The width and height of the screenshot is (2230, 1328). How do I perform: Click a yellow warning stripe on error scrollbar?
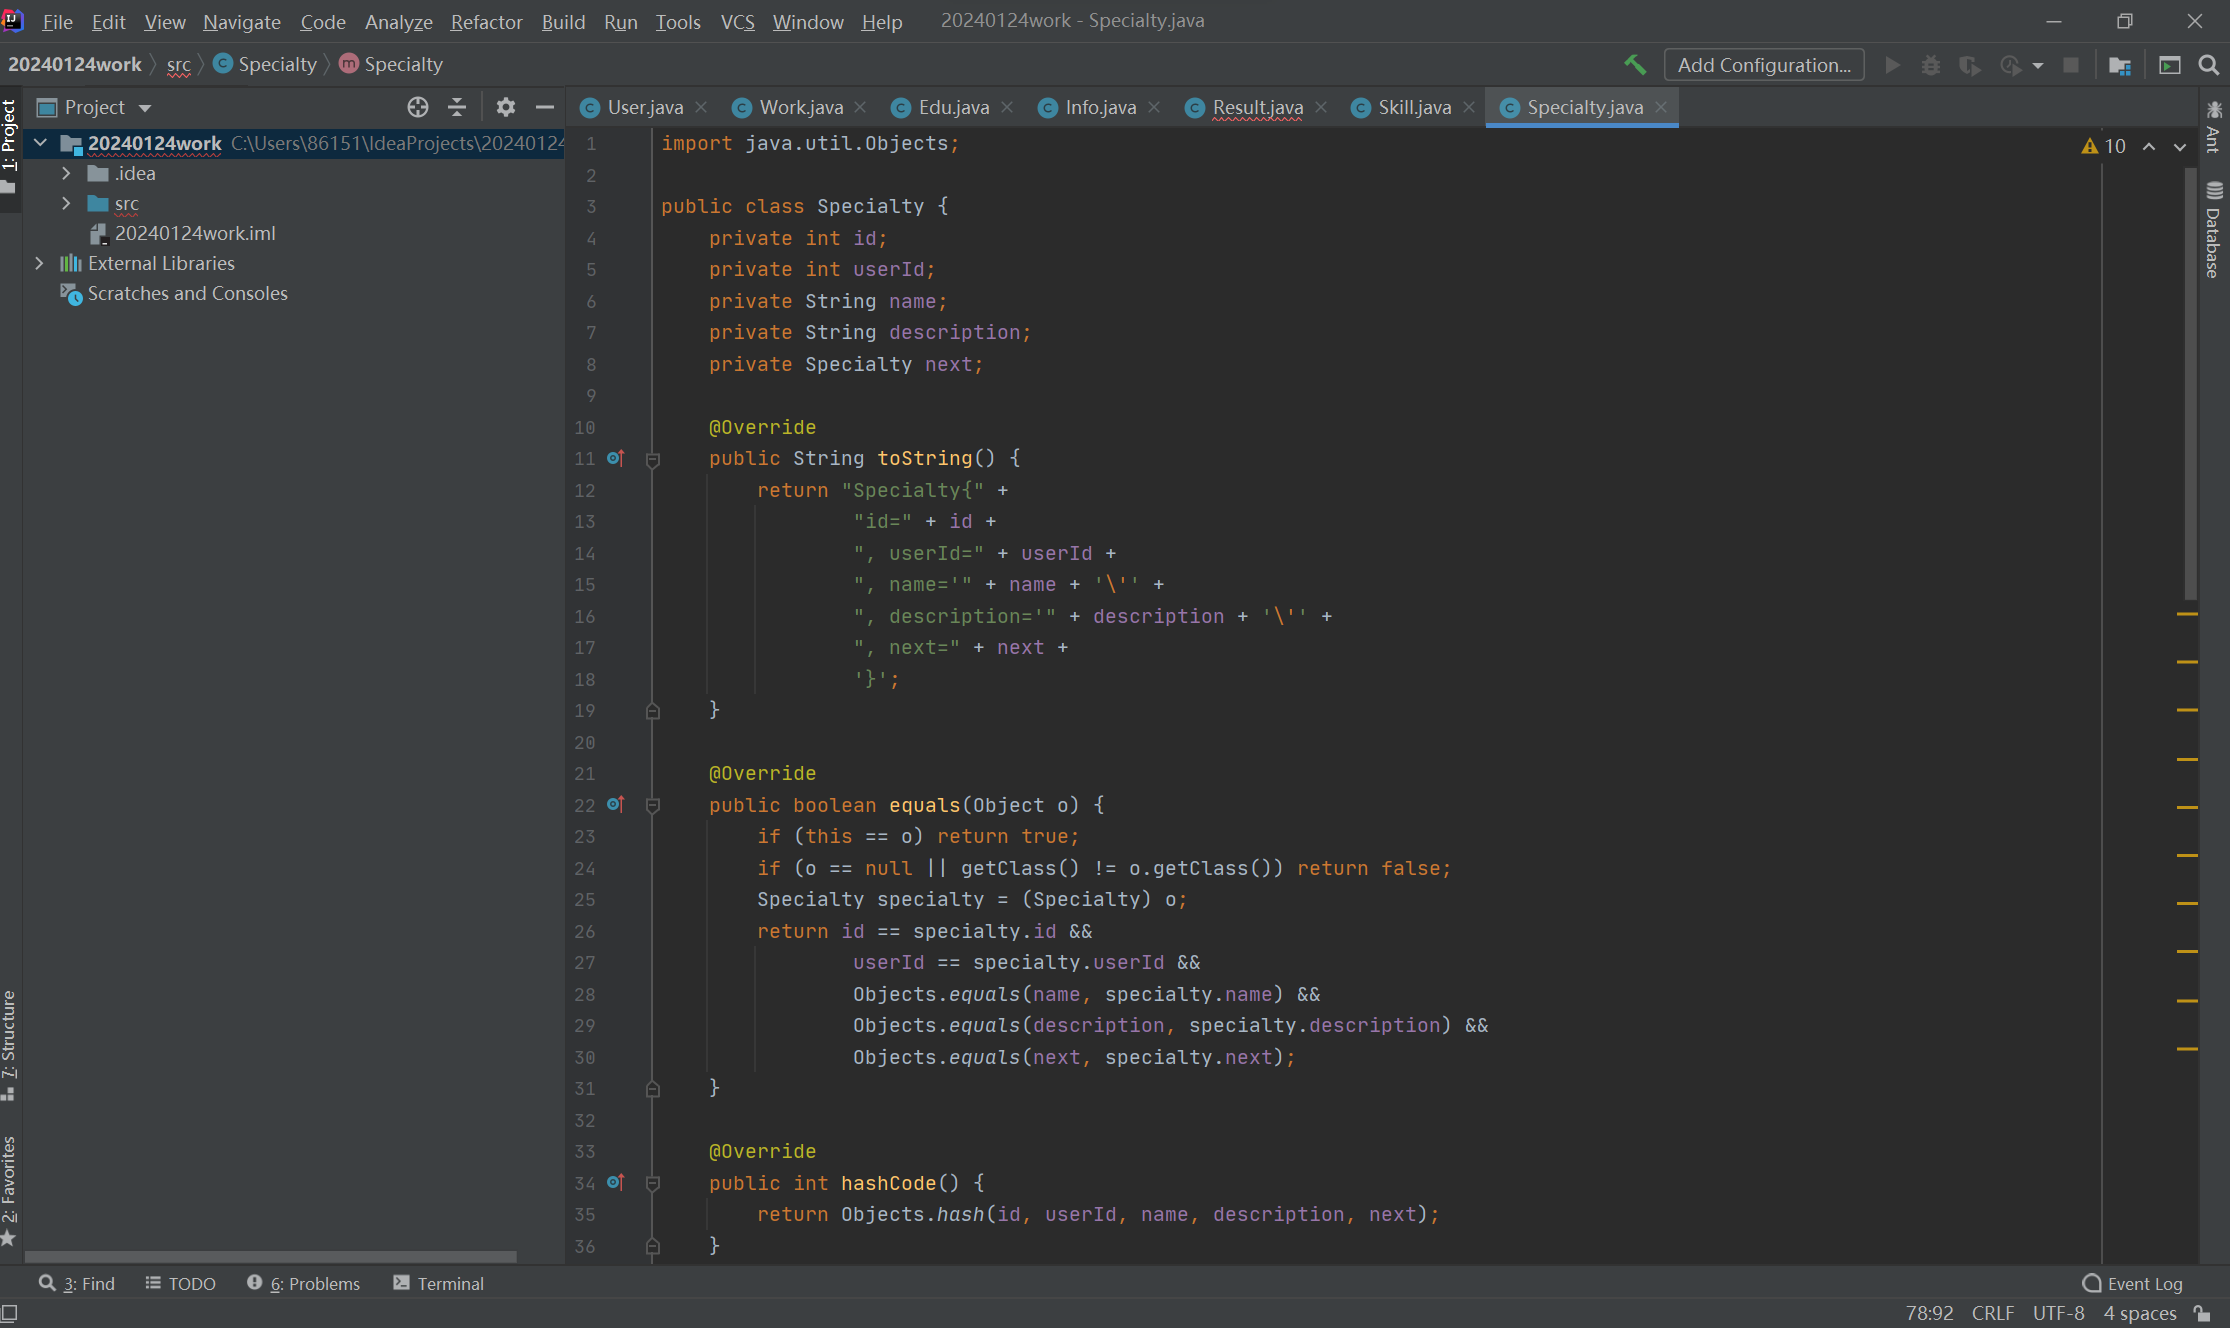tap(2187, 613)
